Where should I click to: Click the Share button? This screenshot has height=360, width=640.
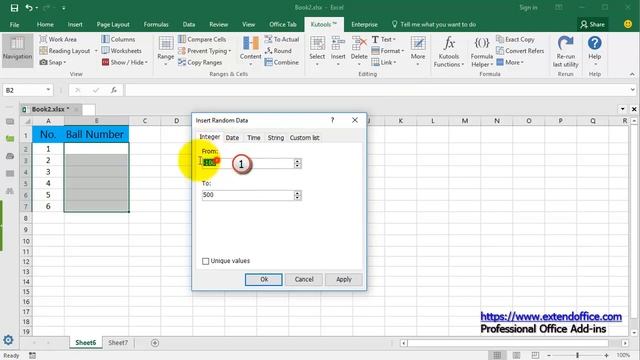point(593,24)
